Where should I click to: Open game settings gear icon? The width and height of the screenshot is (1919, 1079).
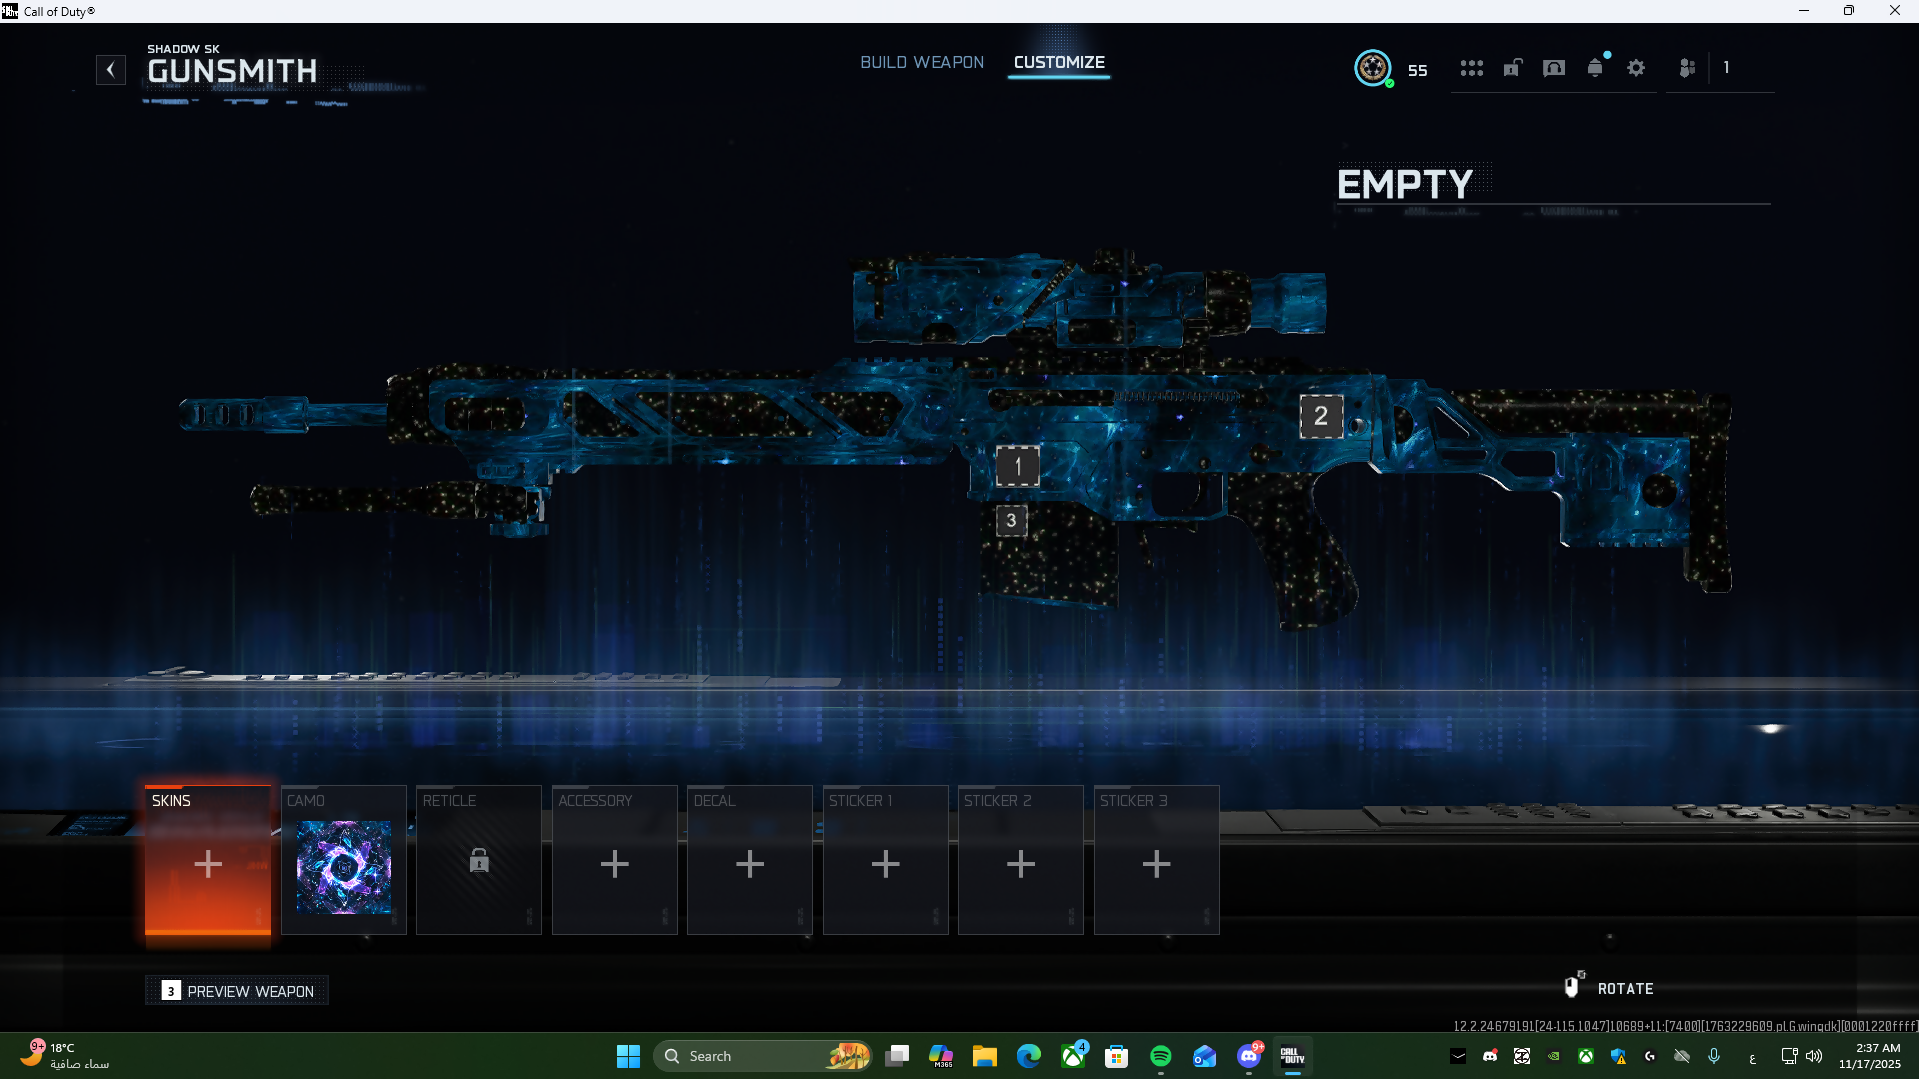point(1636,68)
